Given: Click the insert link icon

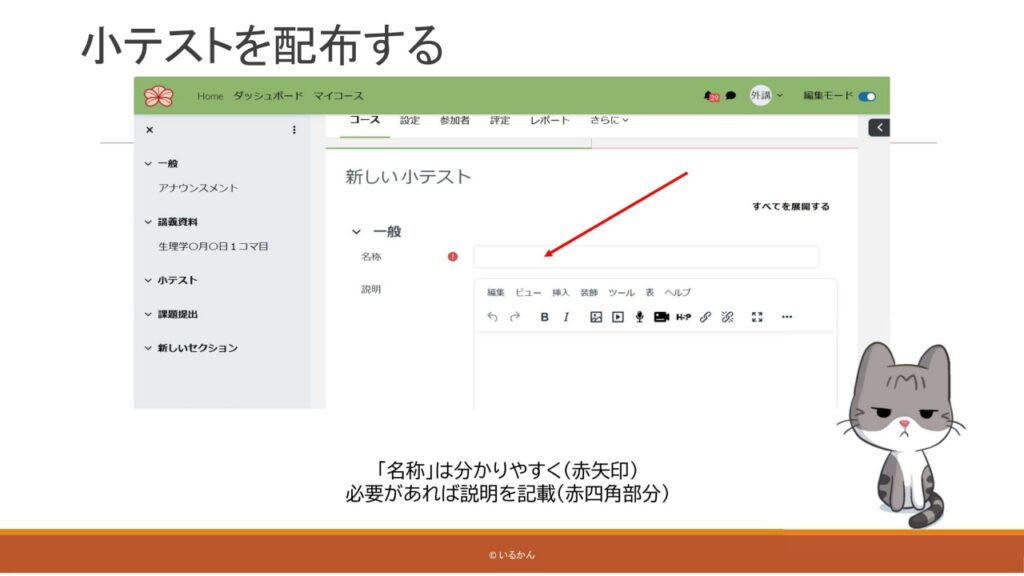Looking at the screenshot, I should (x=705, y=317).
